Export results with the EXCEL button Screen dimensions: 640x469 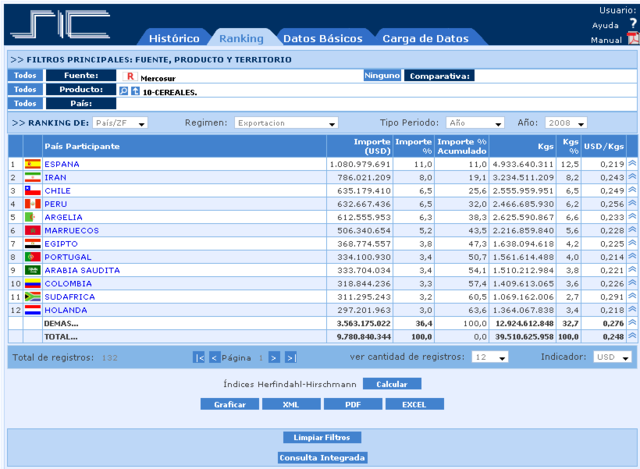[414, 405]
